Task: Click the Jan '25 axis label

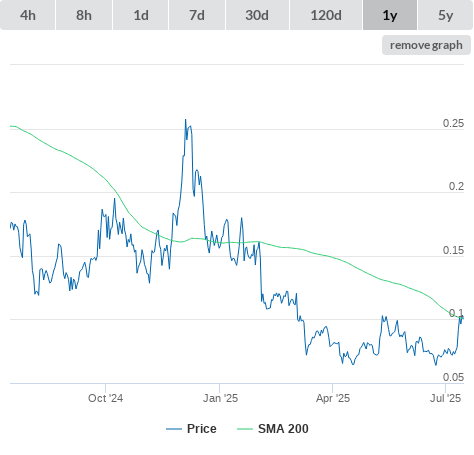Action: [x=220, y=398]
